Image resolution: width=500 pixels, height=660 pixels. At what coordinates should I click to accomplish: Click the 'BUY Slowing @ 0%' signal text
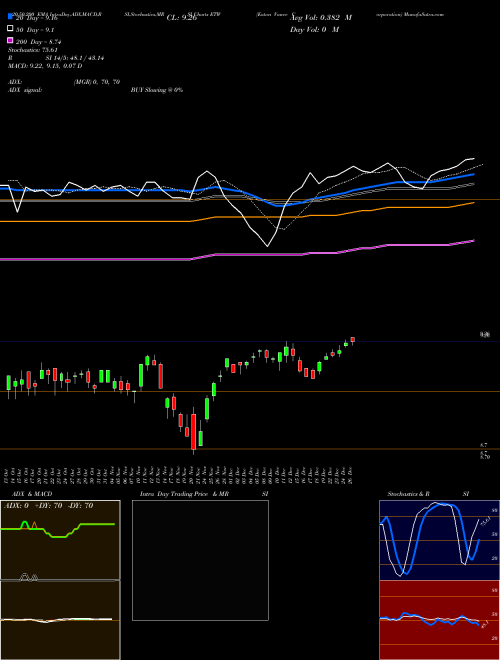157,90
